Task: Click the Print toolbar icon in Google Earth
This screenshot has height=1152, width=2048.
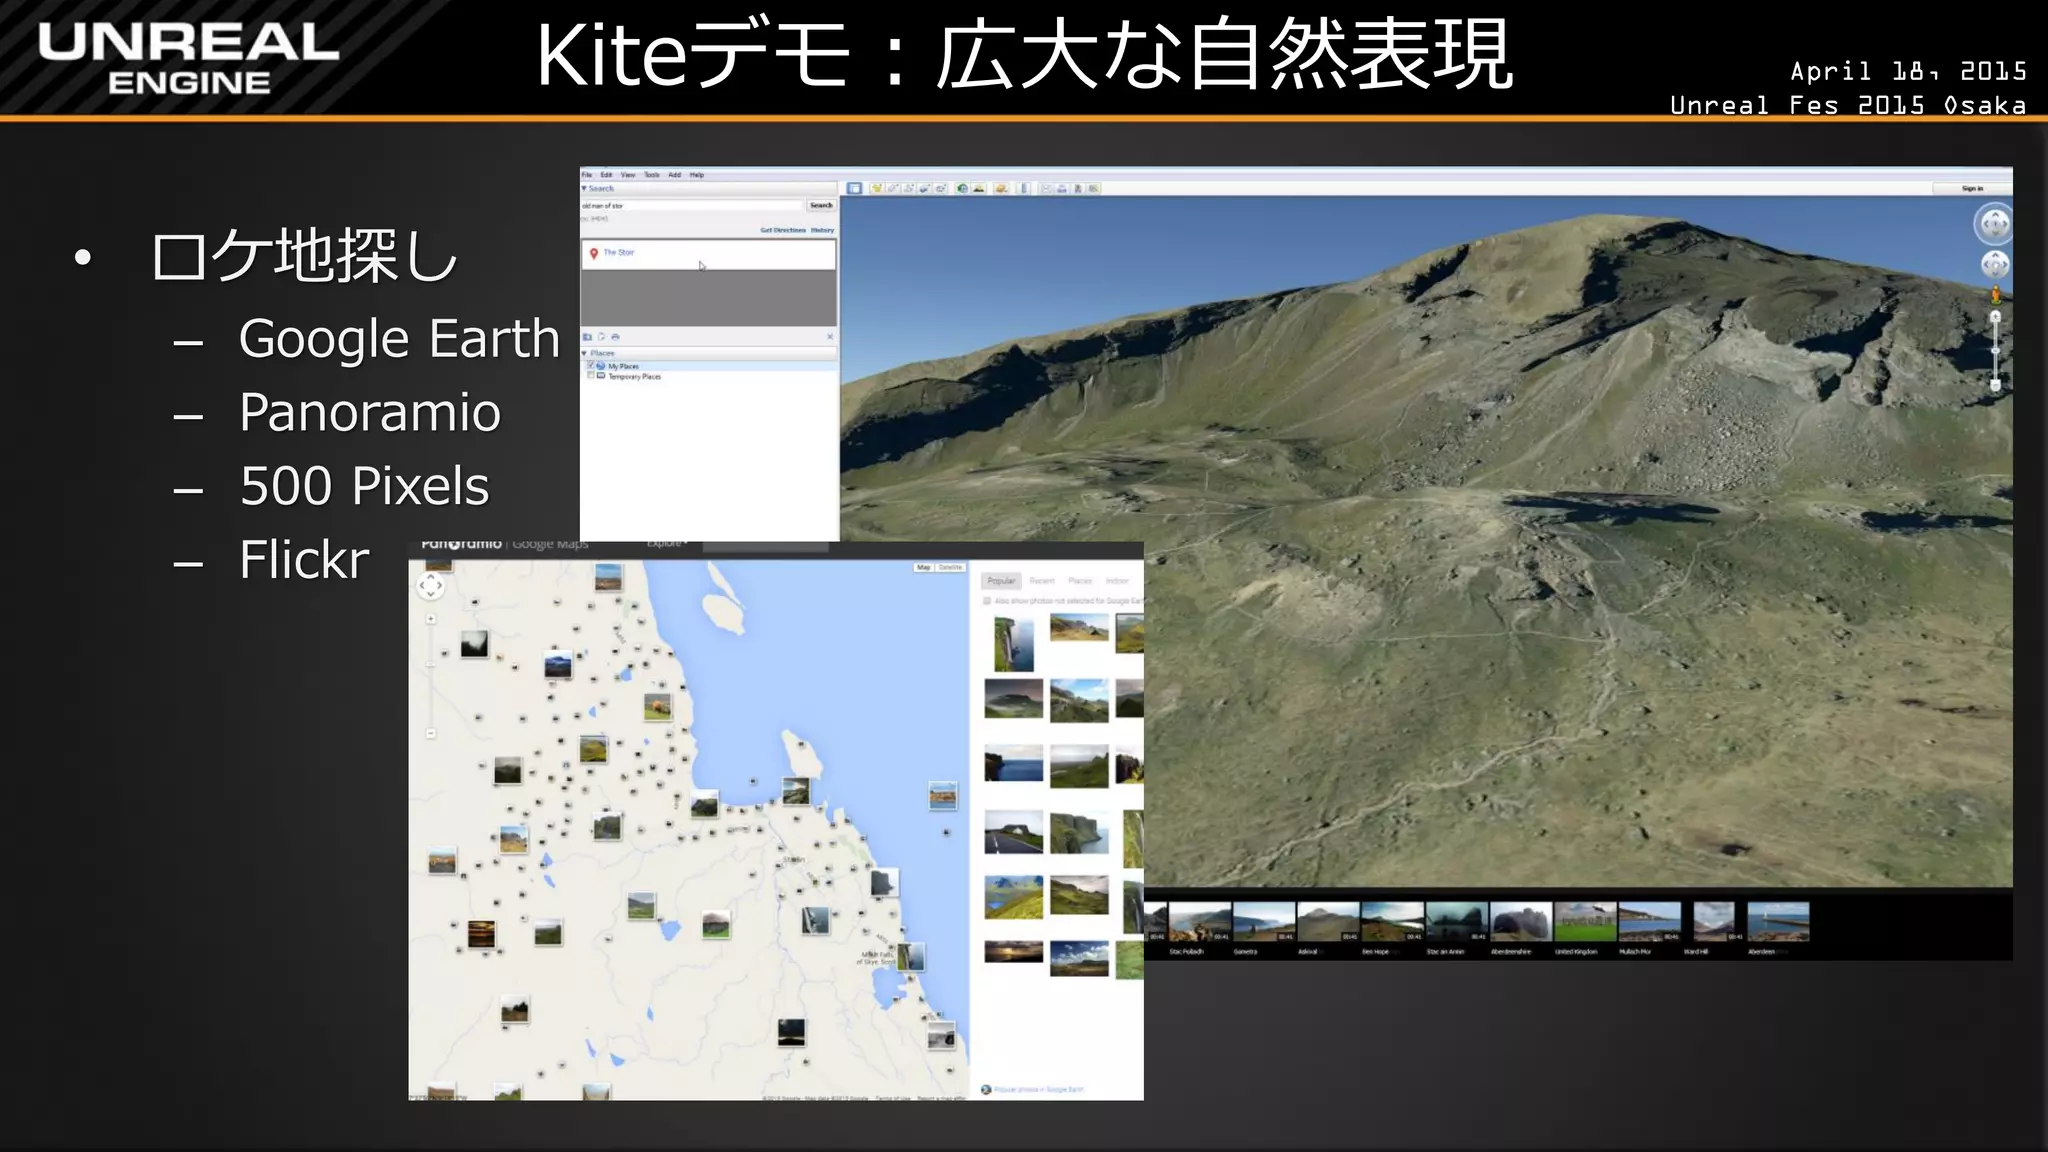Action: tap(1062, 188)
